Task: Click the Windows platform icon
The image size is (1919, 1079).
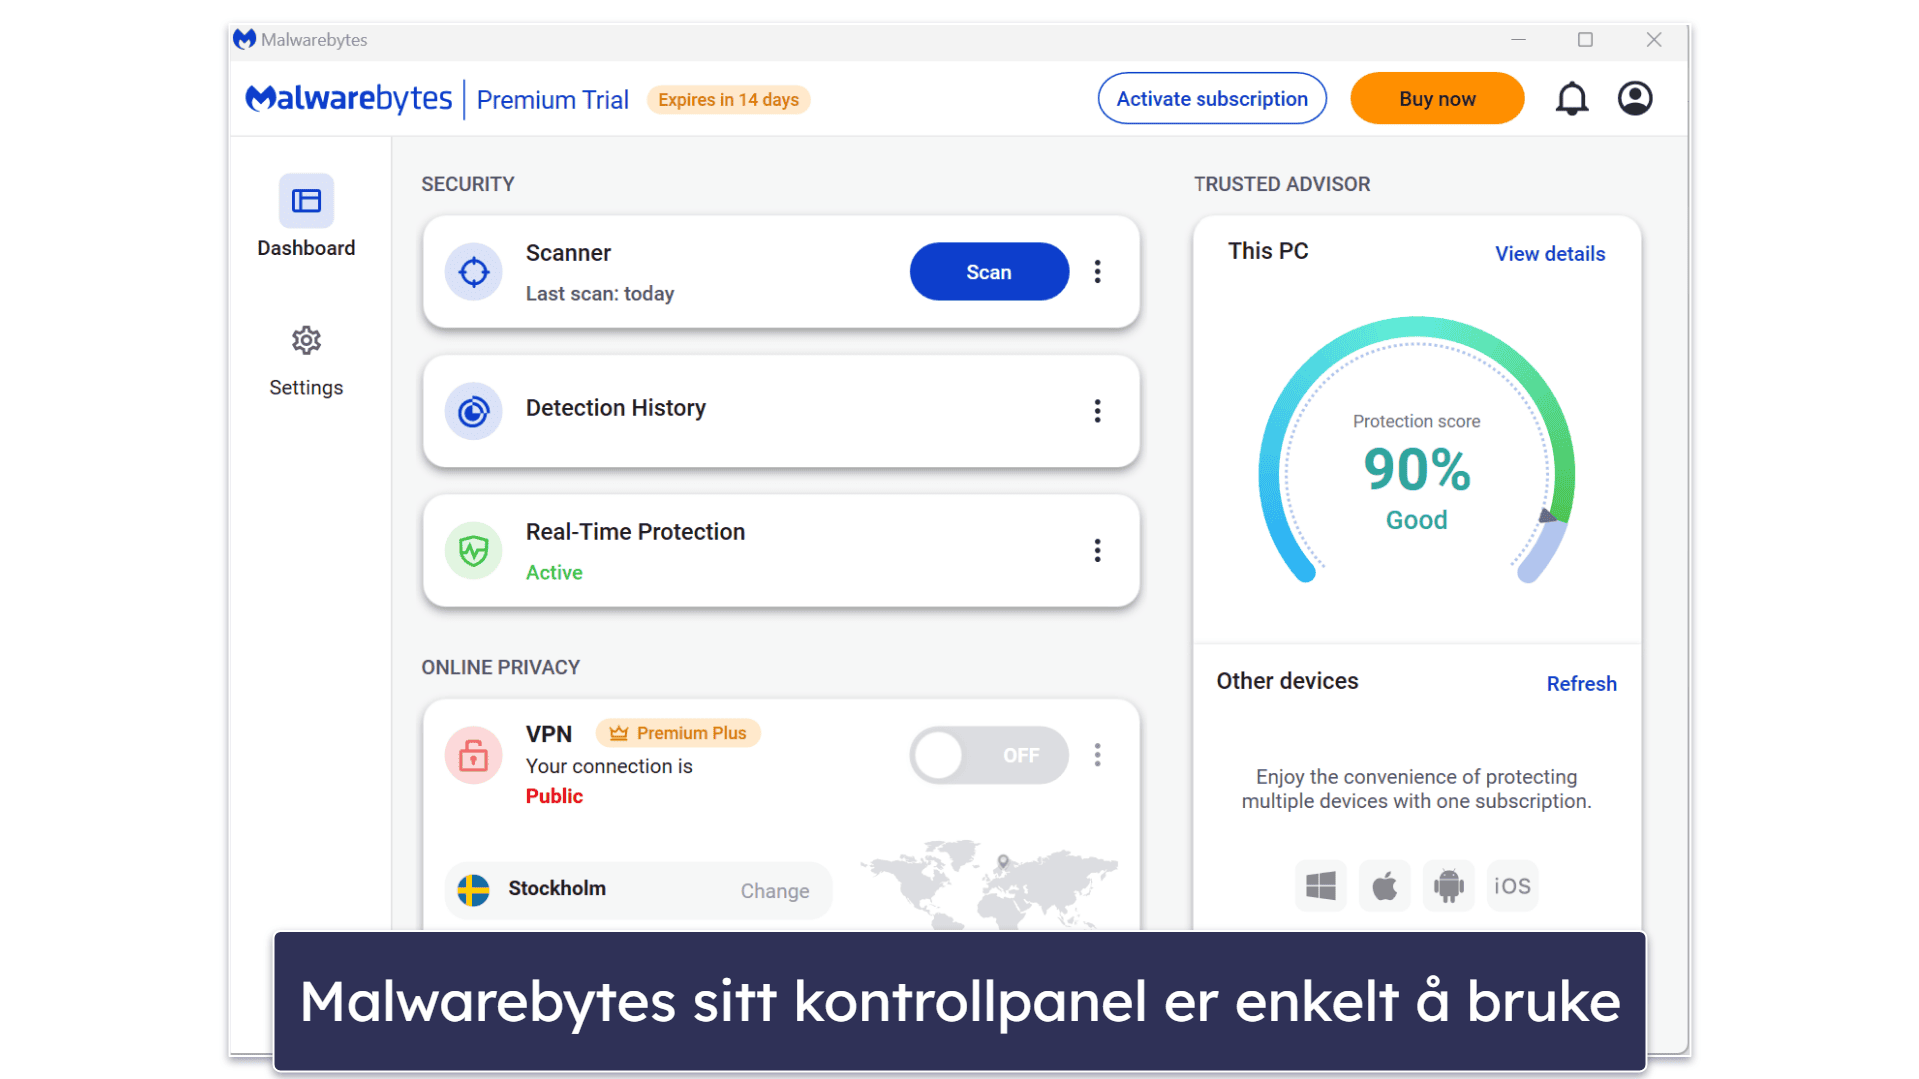Action: (x=1320, y=885)
